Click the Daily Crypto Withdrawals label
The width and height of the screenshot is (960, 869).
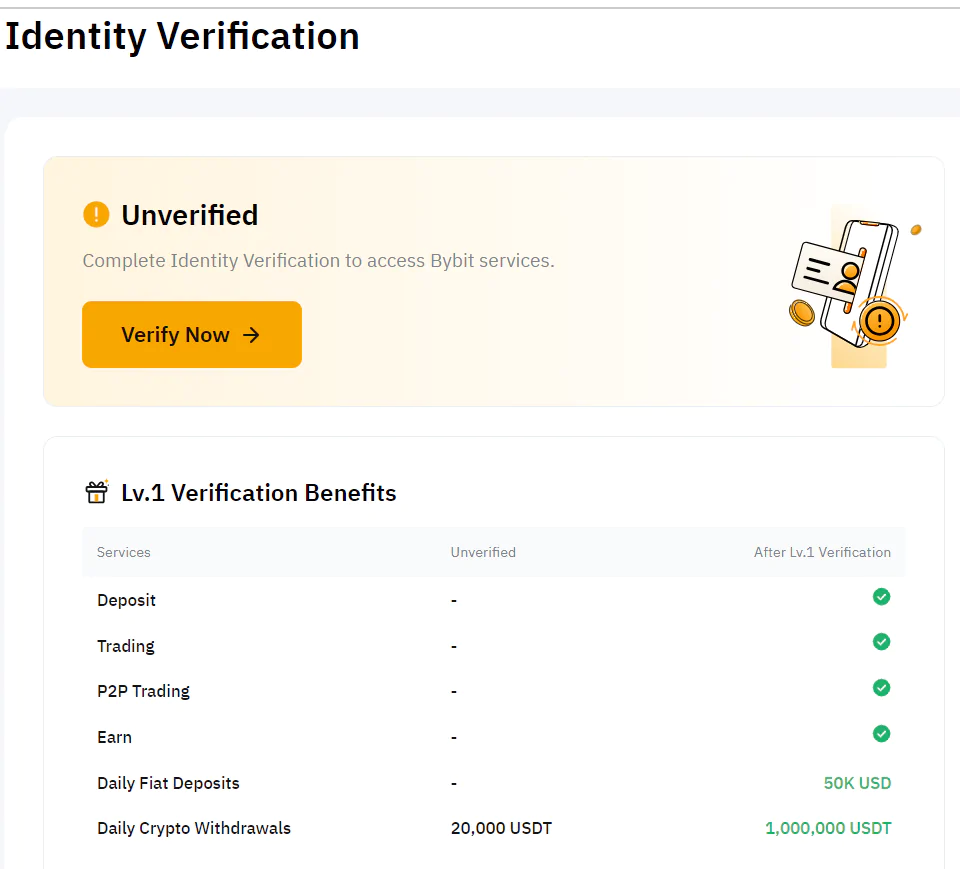pyautogui.click(x=194, y=829)
